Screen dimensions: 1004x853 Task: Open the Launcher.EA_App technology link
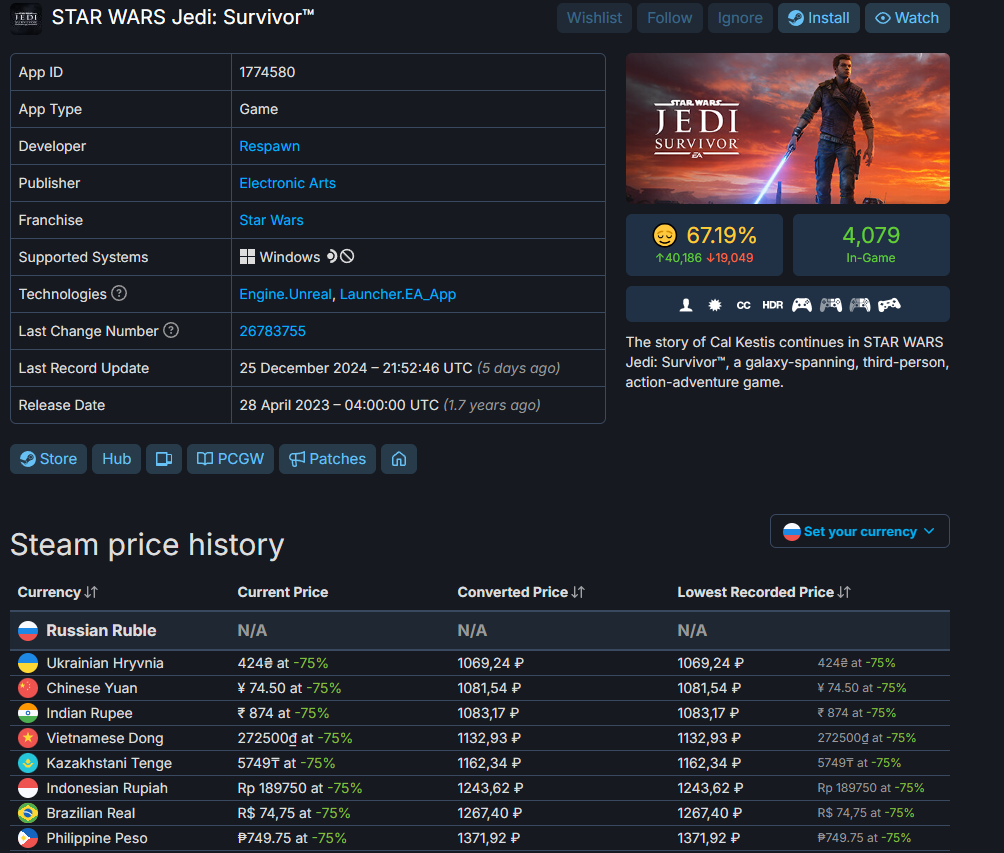(398, 294)
